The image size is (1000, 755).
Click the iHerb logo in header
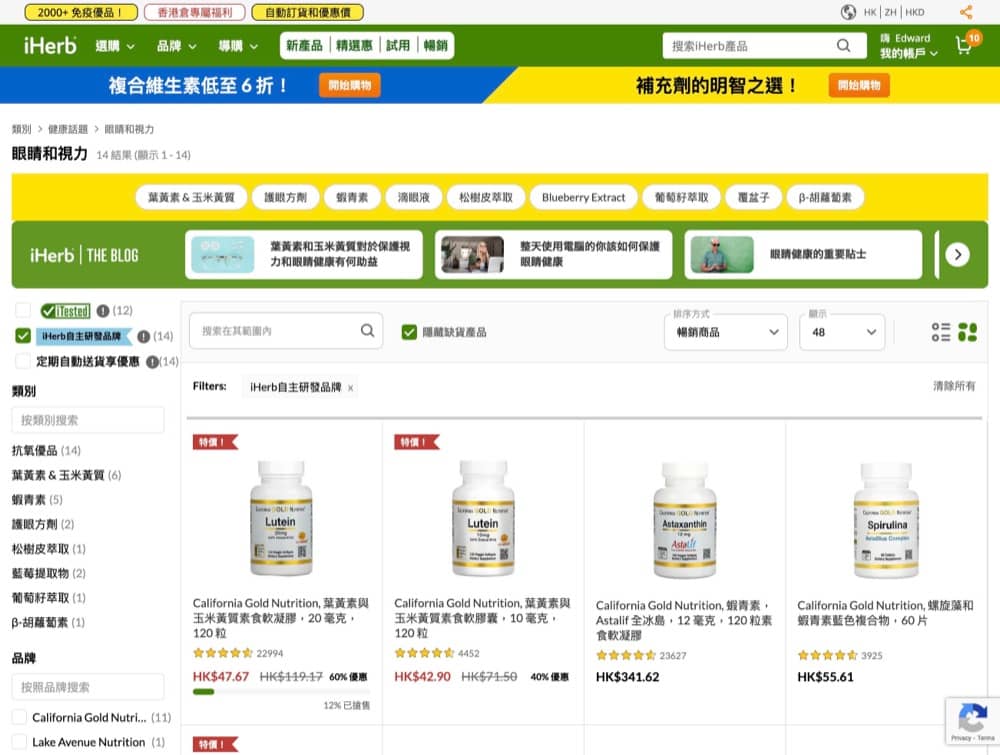50,45
